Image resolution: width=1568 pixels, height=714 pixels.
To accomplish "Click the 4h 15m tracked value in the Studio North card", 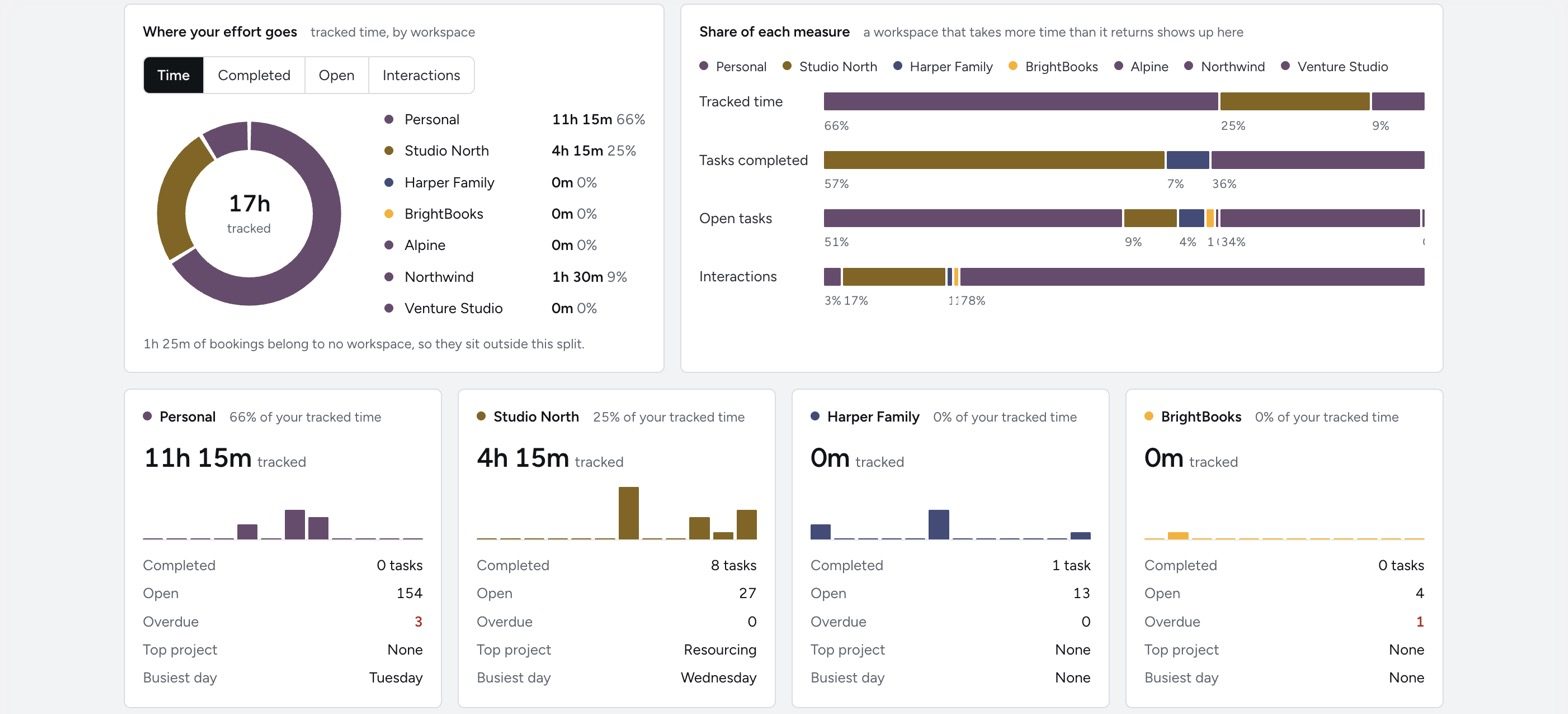I will pyautogui.click(x=522, y=458).
